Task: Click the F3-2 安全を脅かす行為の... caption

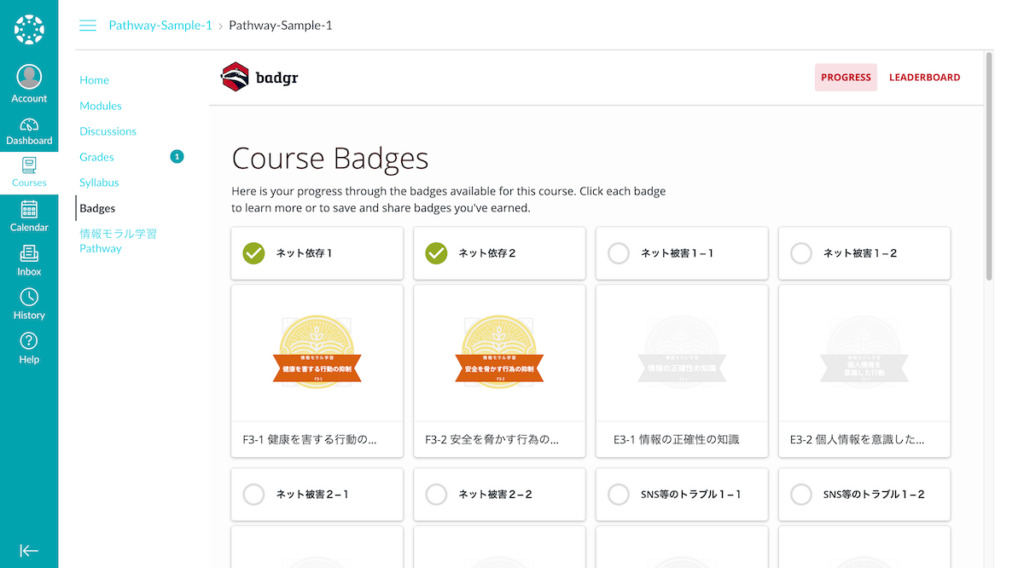Action: 492,439
